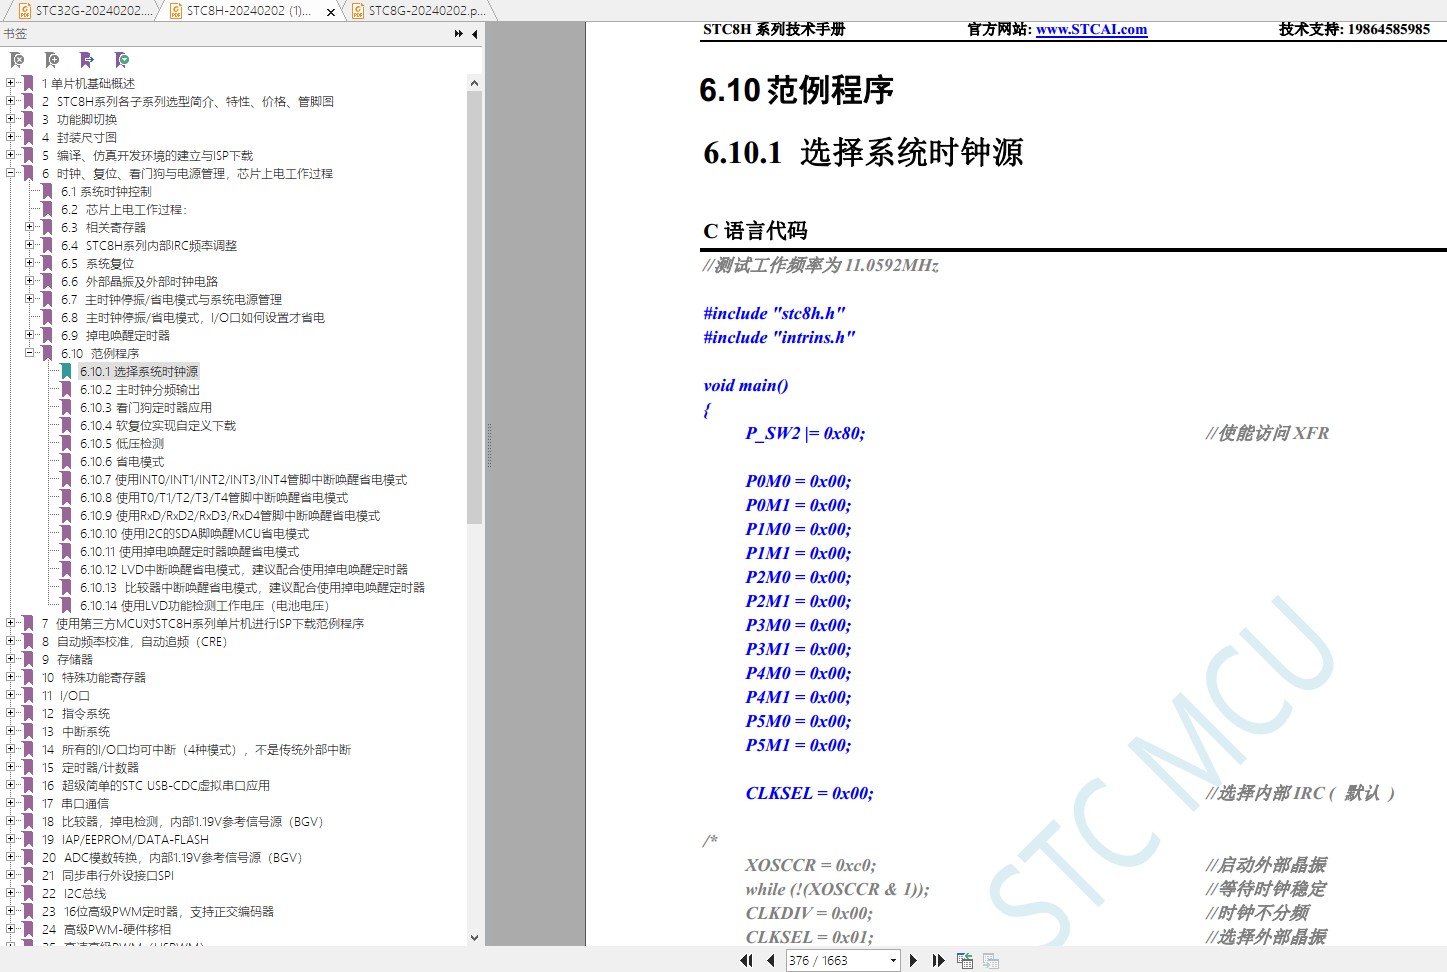
Task: Open bookmark 17 串口通信
Action: (75, 804)
